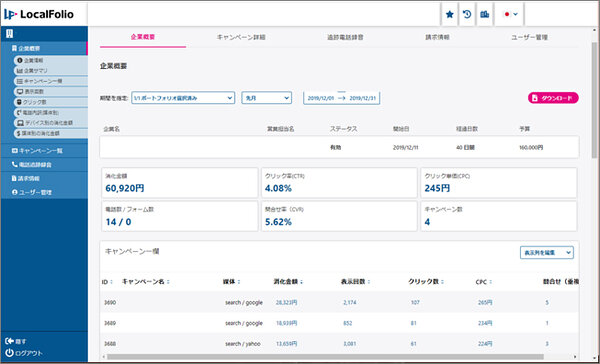This screenshot has height=364, width=600.
Task: Sort by the CPC column arrows
Action: pos(491,282)
